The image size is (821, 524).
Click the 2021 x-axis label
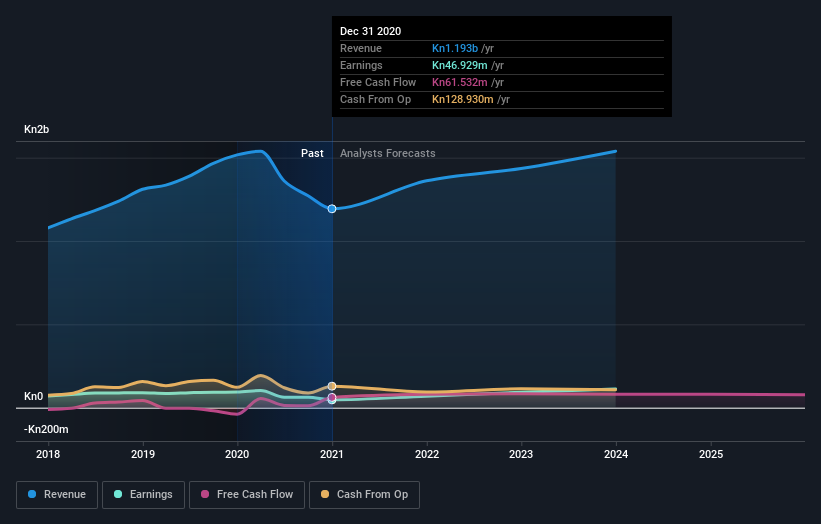[332, 454]
